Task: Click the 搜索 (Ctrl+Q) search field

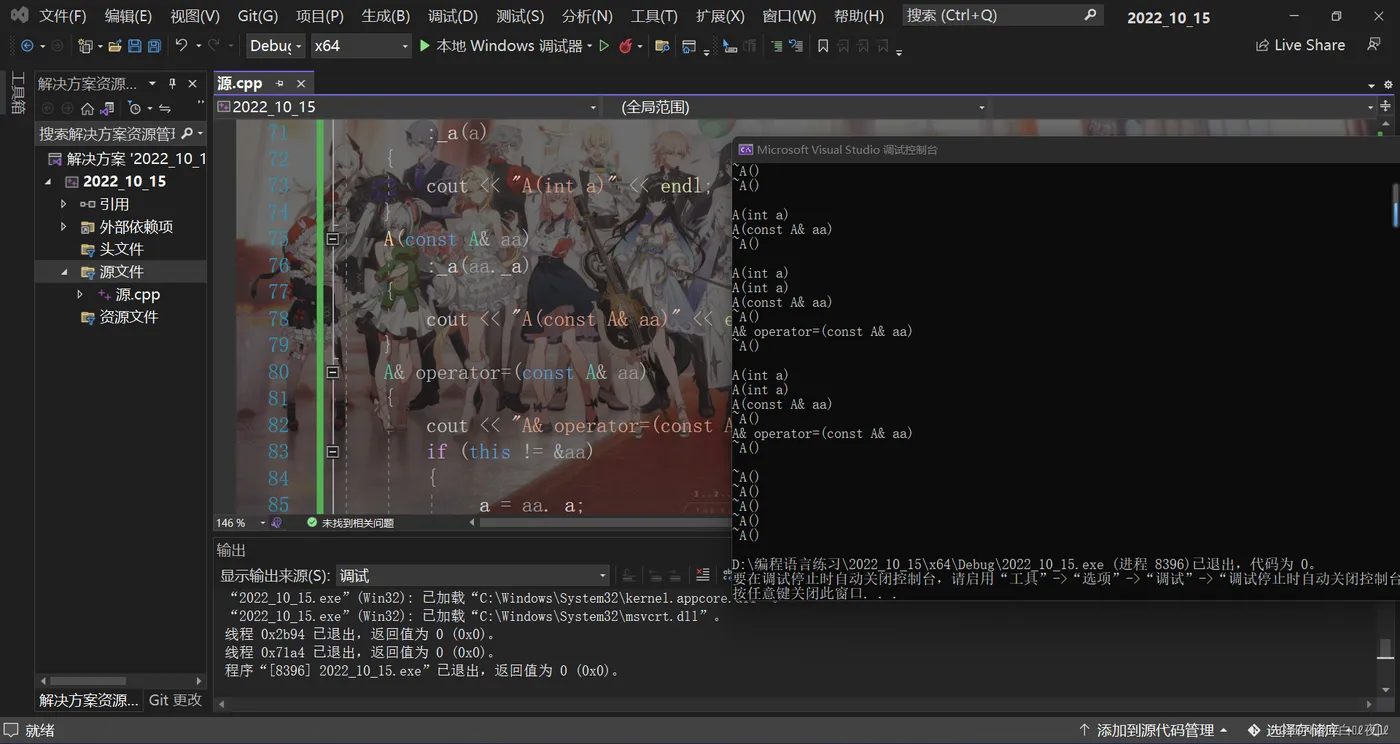Action: [x=1002, y=16]
